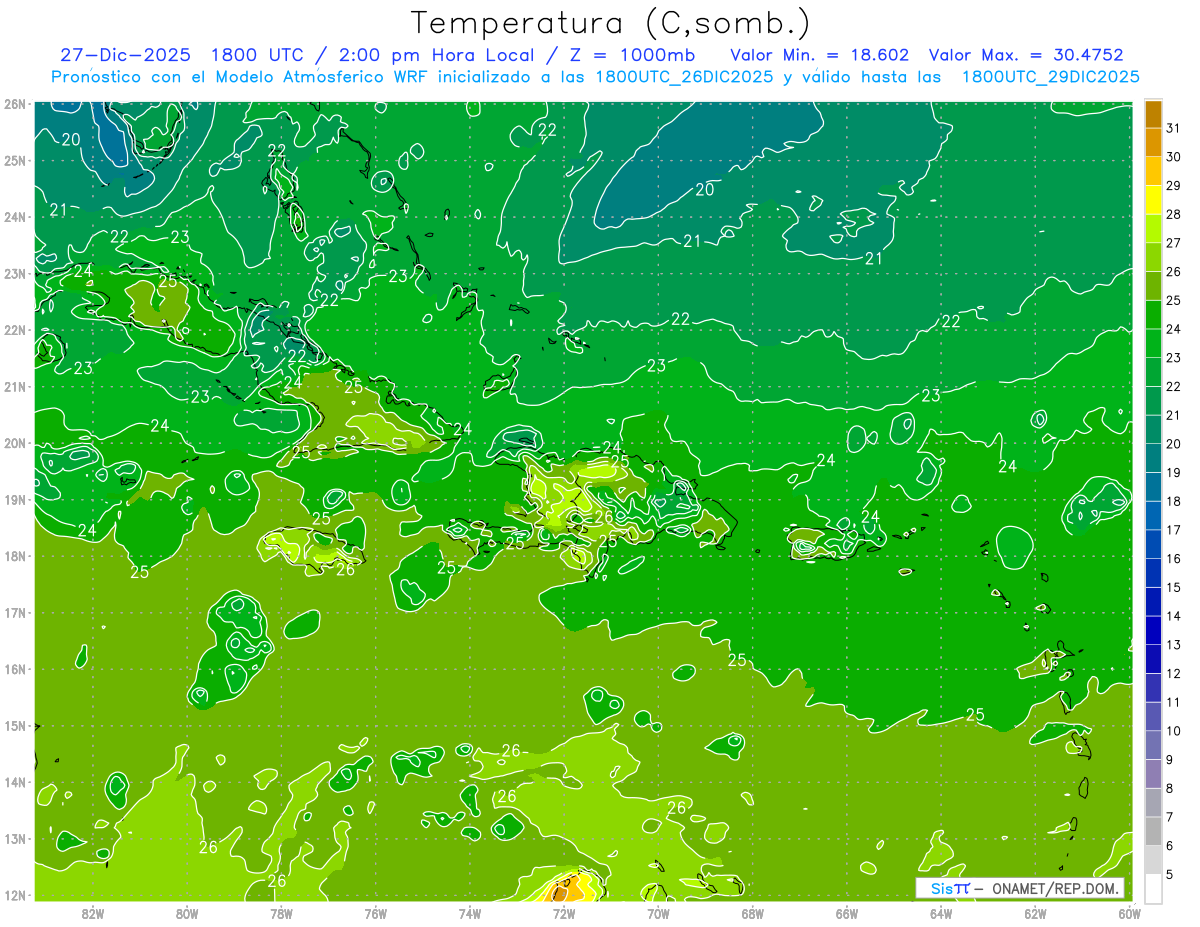Click the "23N" latitude label
This screenshot has width=1200, height=927.
pos(15,274)
